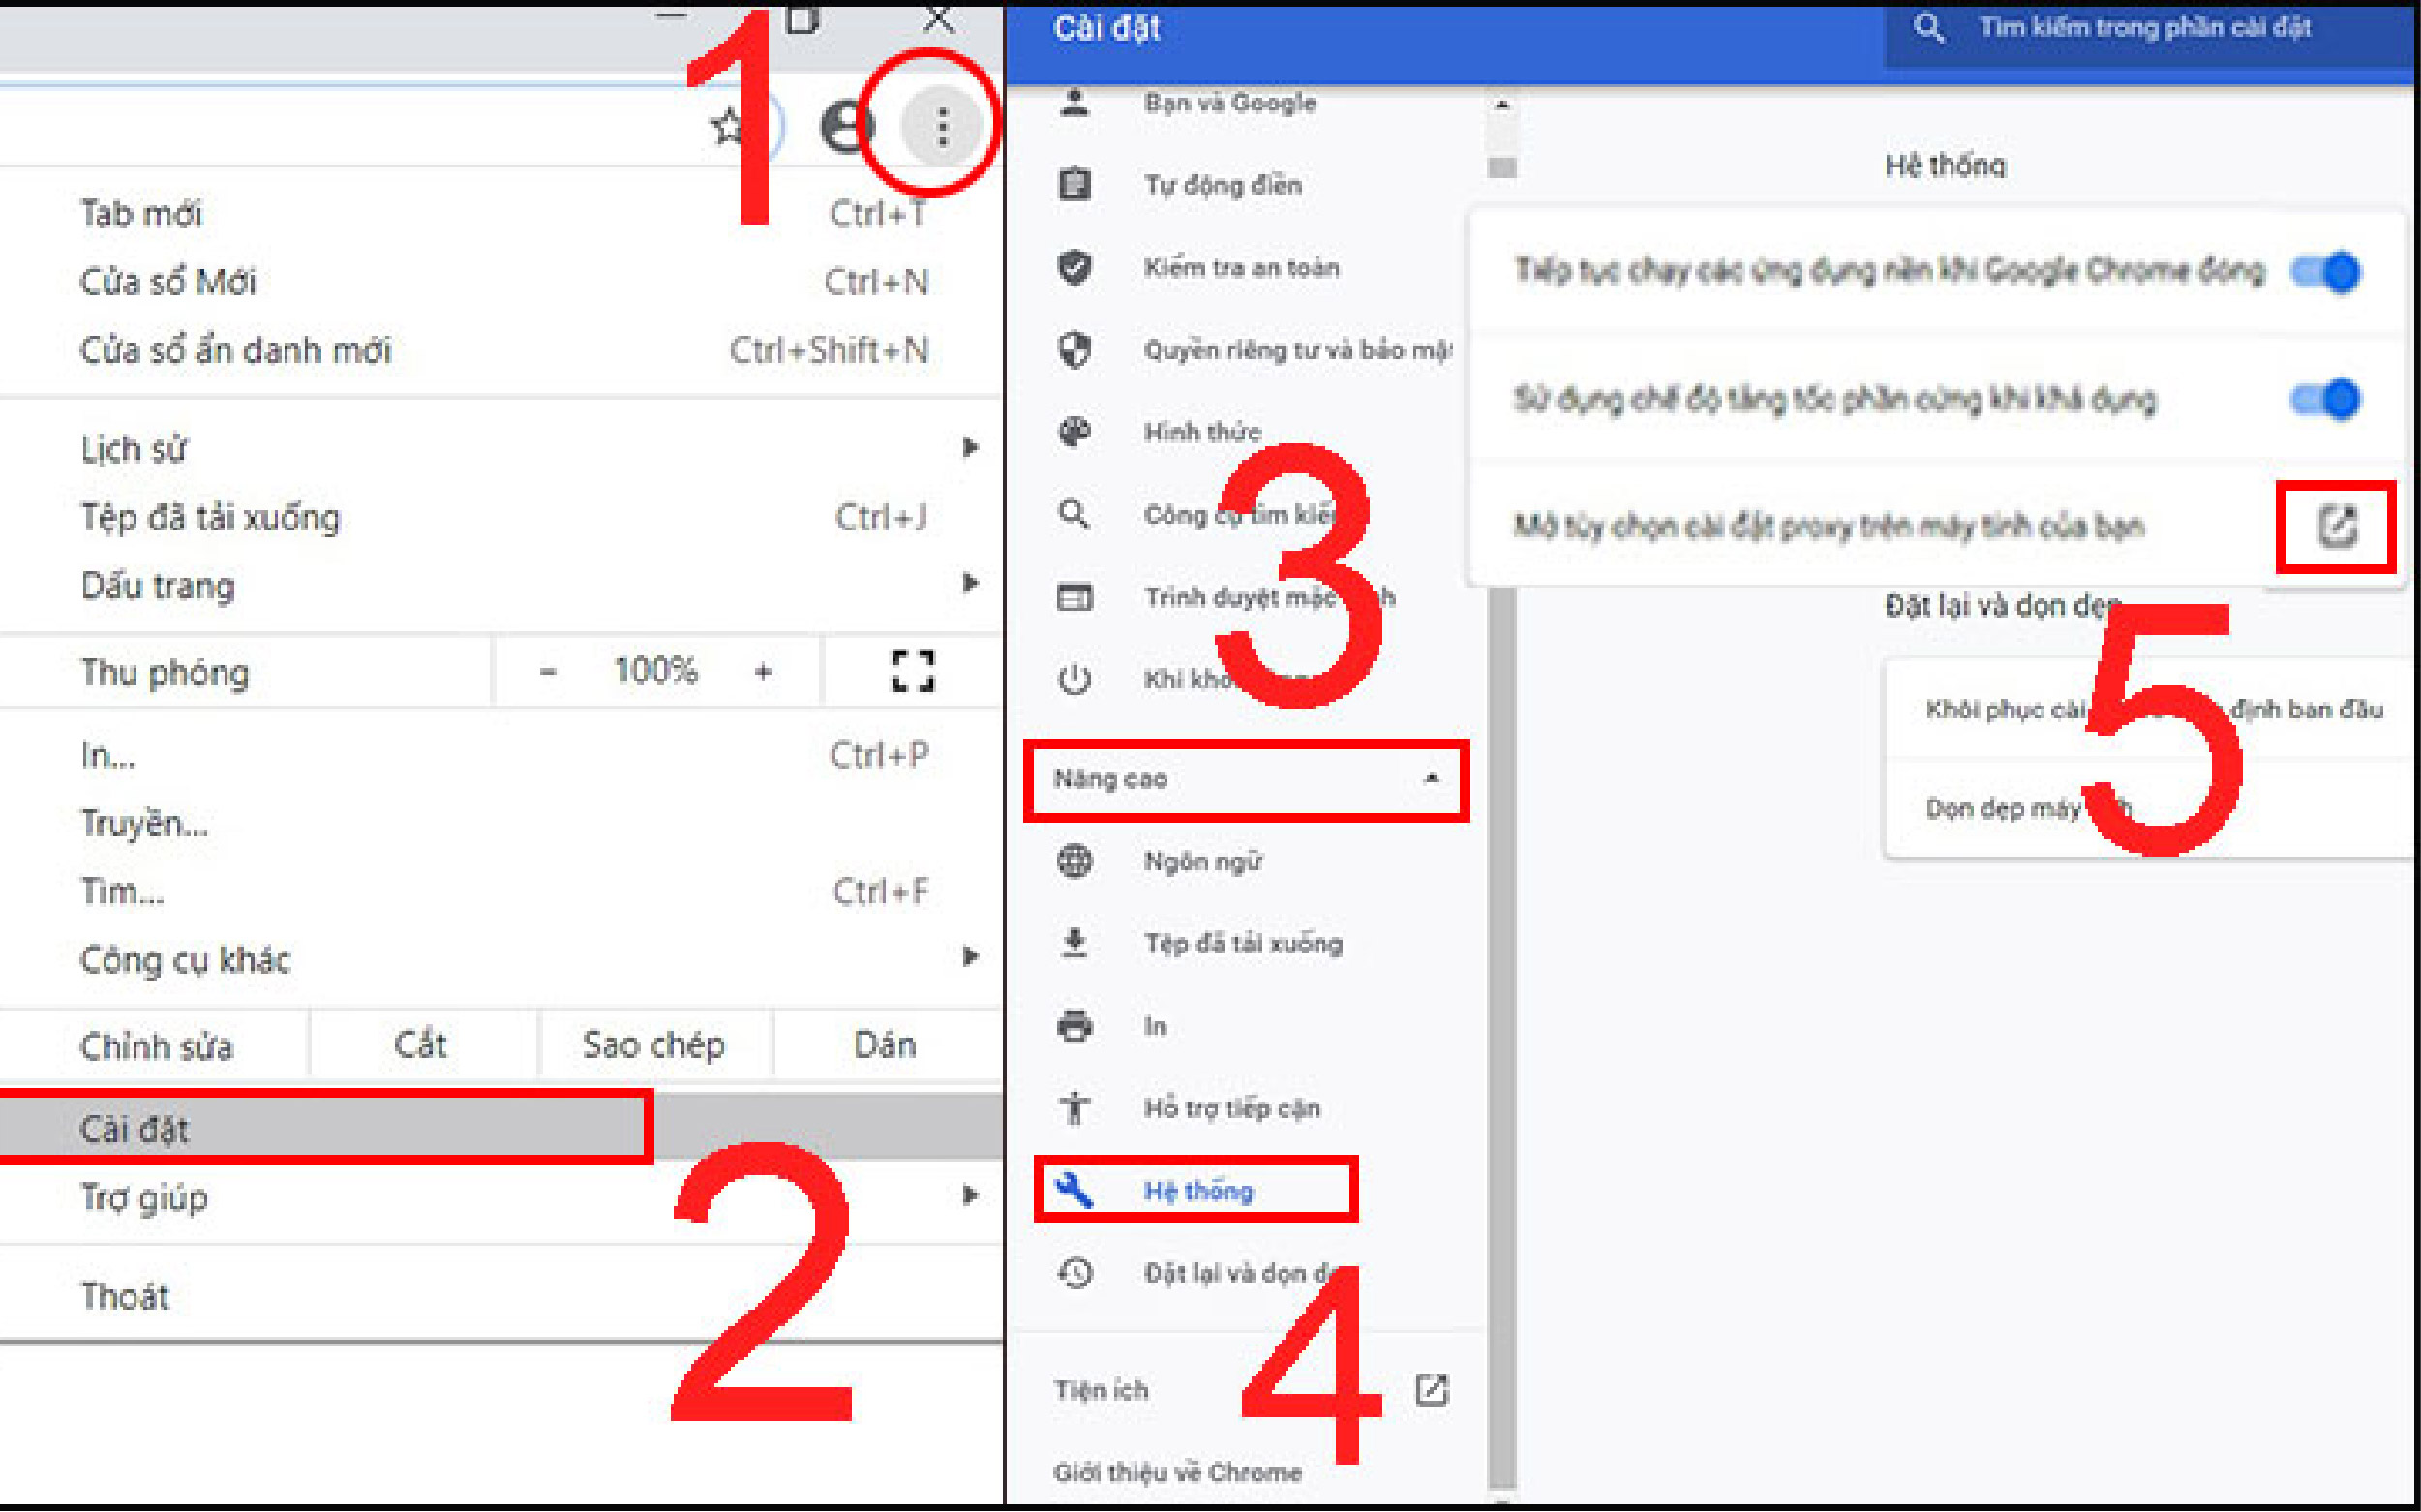Click the bookmark star in the address bar
2421x1512 pixels.
(x=727, y=124)
